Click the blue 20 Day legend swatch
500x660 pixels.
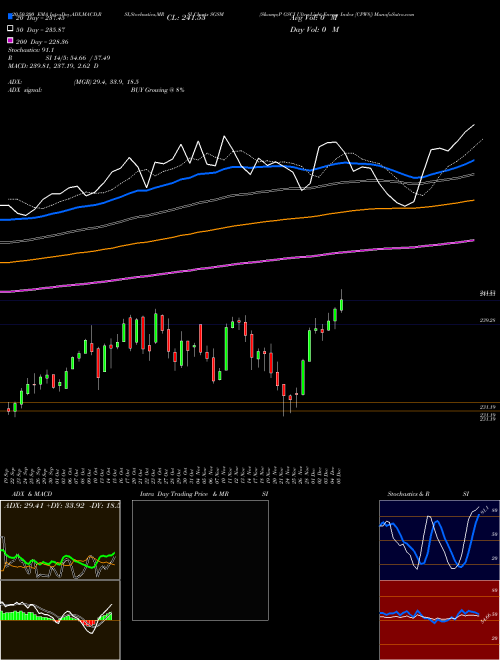[x=10, y=17]
